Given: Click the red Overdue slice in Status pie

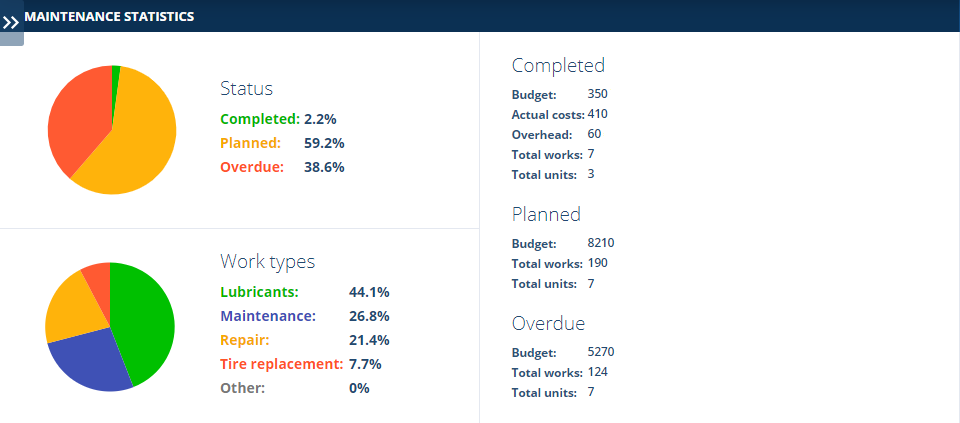Looking at the screenshot, I should [78, 115].
